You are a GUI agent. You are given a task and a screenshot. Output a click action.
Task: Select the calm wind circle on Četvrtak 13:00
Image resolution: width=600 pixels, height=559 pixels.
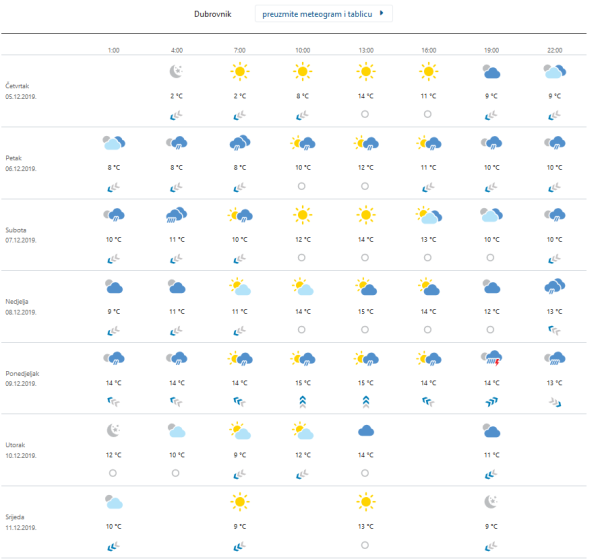365,114
